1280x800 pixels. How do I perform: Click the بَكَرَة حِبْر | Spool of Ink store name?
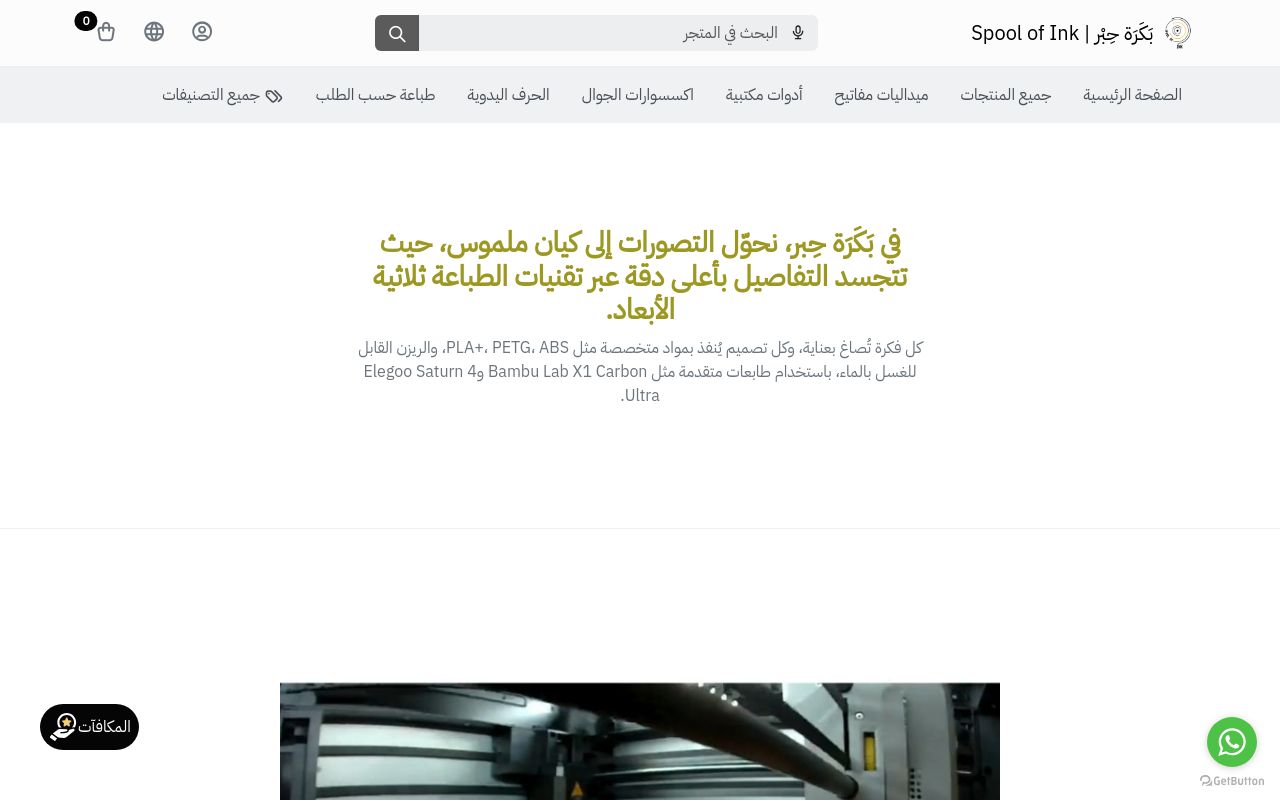pyautogui.click(x=1062, y=33)
